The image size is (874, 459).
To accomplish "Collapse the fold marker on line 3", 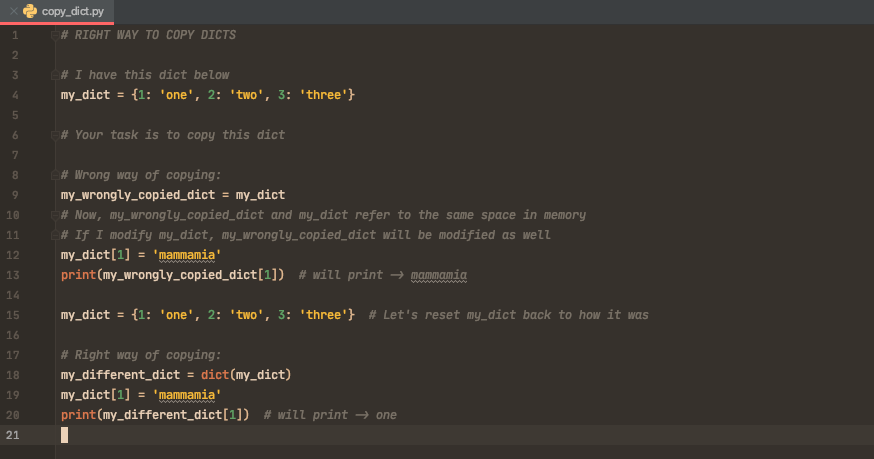I will (x=55, y=75).
